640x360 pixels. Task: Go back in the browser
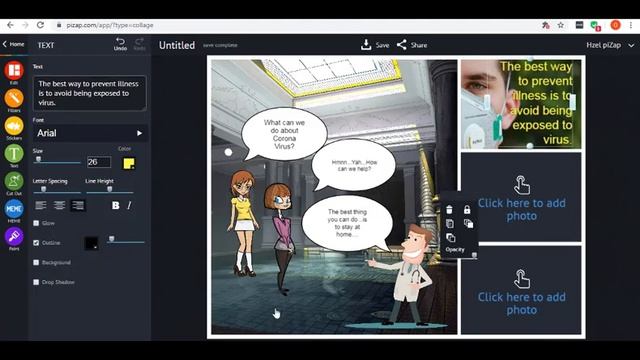[x=10, y=25]
